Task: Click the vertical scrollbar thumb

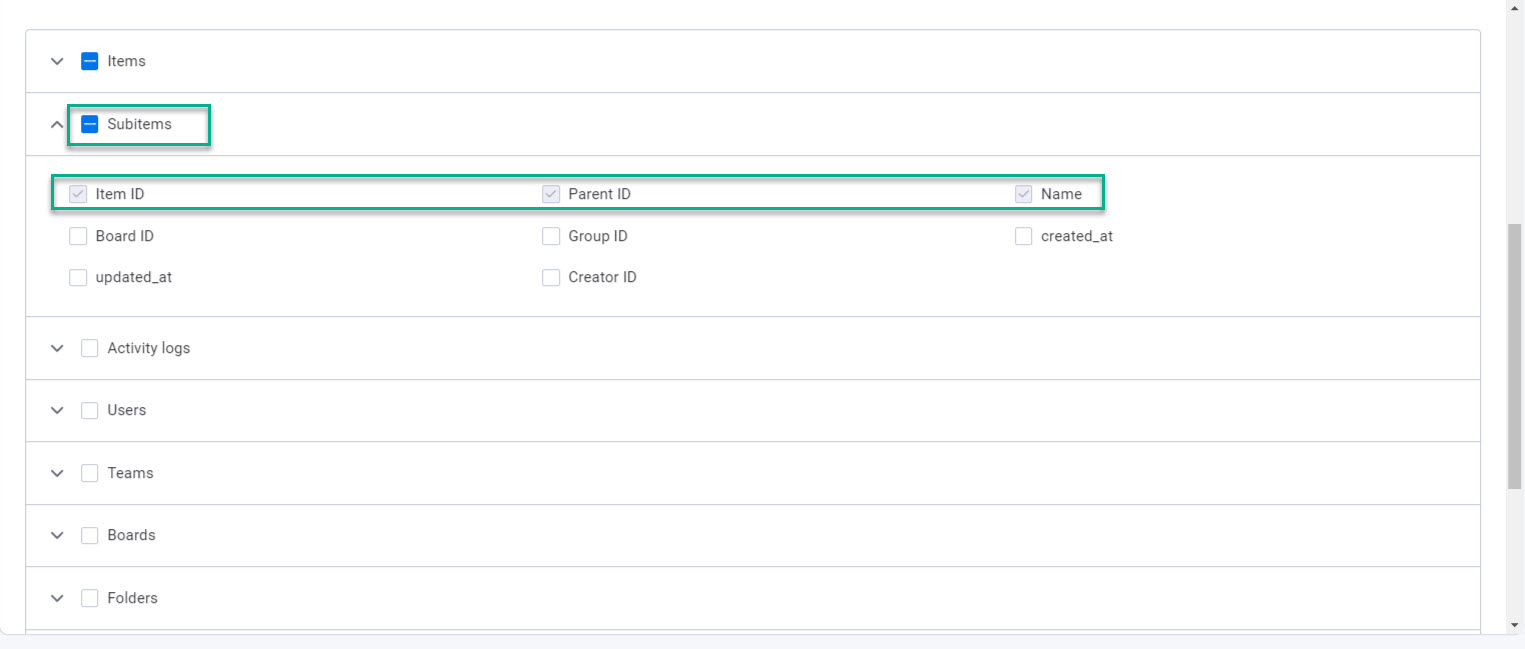Action: pos(1514,355)
